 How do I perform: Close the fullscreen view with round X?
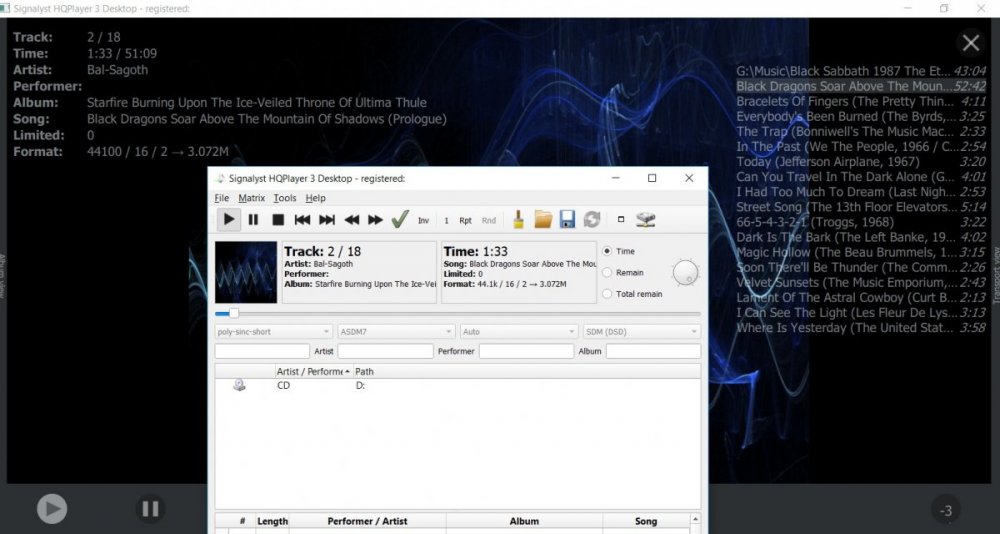pyautogui.click(x=971, y=43)
